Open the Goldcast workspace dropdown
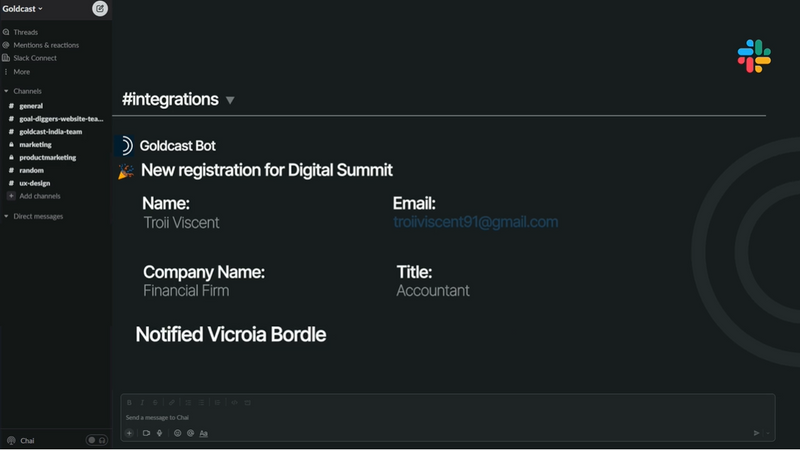 24,8
